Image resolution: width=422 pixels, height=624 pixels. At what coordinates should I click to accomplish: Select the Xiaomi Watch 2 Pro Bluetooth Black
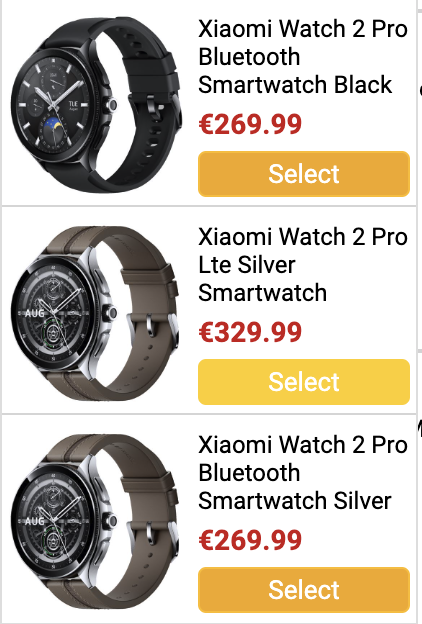coord(304,174)
